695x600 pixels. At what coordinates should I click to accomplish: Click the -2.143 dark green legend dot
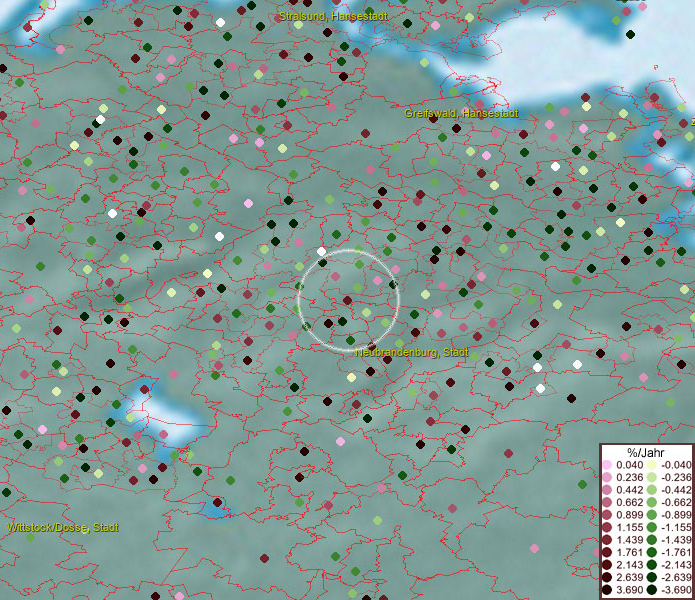(x=652, y=565)
